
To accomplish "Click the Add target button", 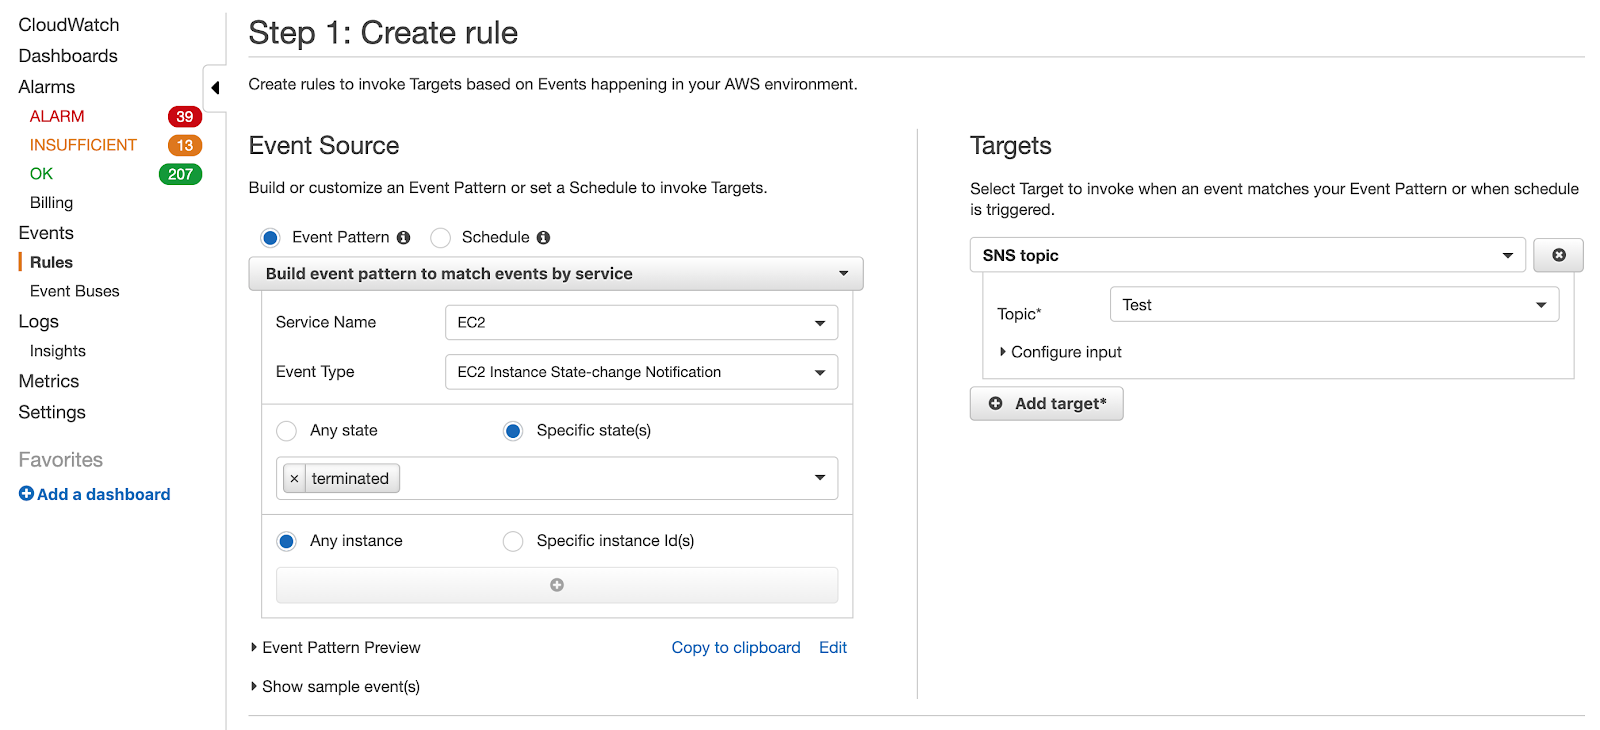I will click(1046, 404).
